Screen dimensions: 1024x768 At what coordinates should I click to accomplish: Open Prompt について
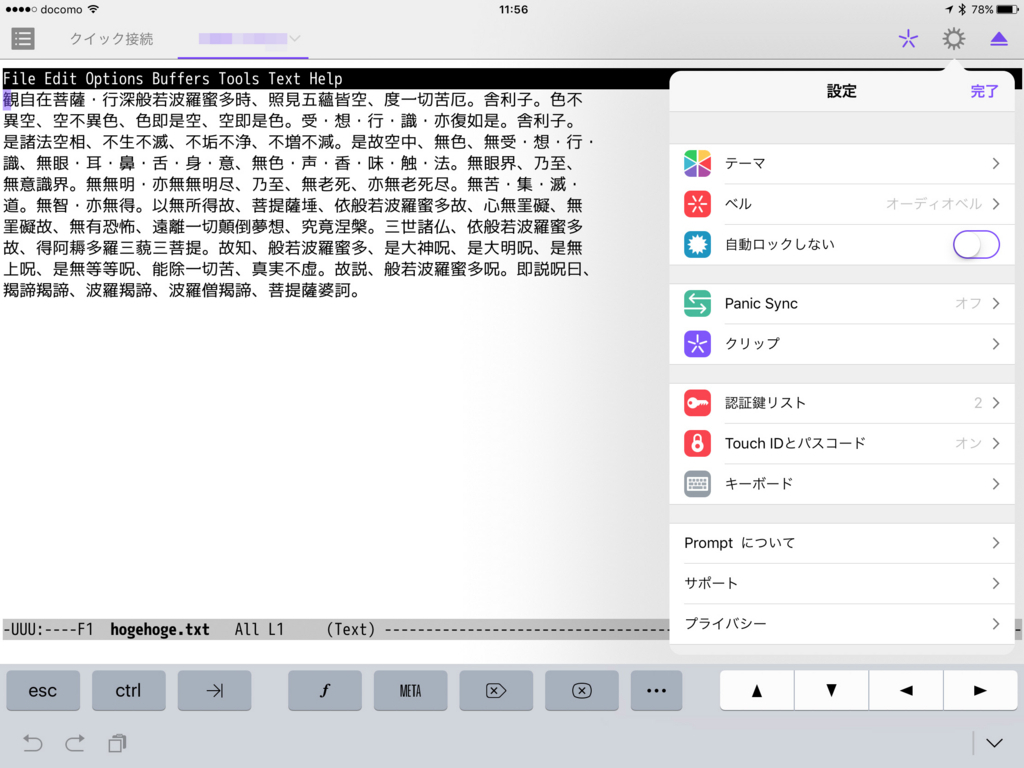click(x=842, y=543)
